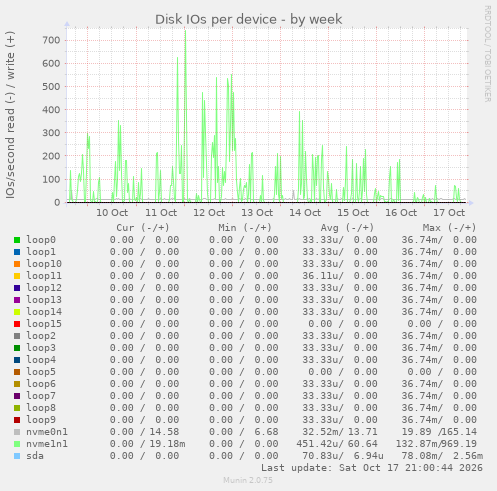
Task: Click the loop13 purple color swatch
Action: [x=17, y=300]
